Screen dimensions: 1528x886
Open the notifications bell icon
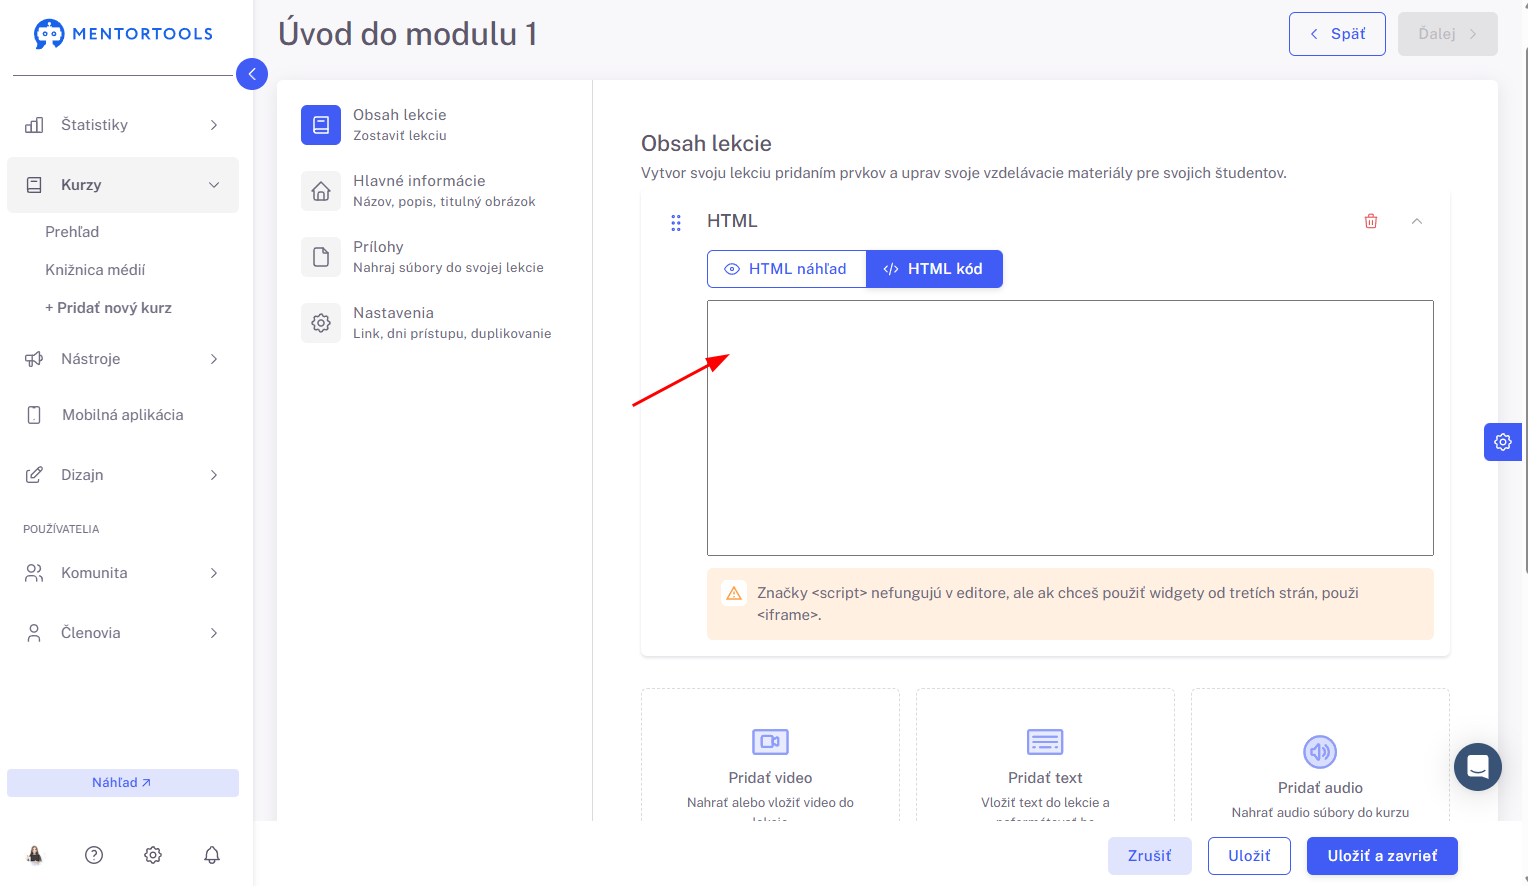click(212, 855)
